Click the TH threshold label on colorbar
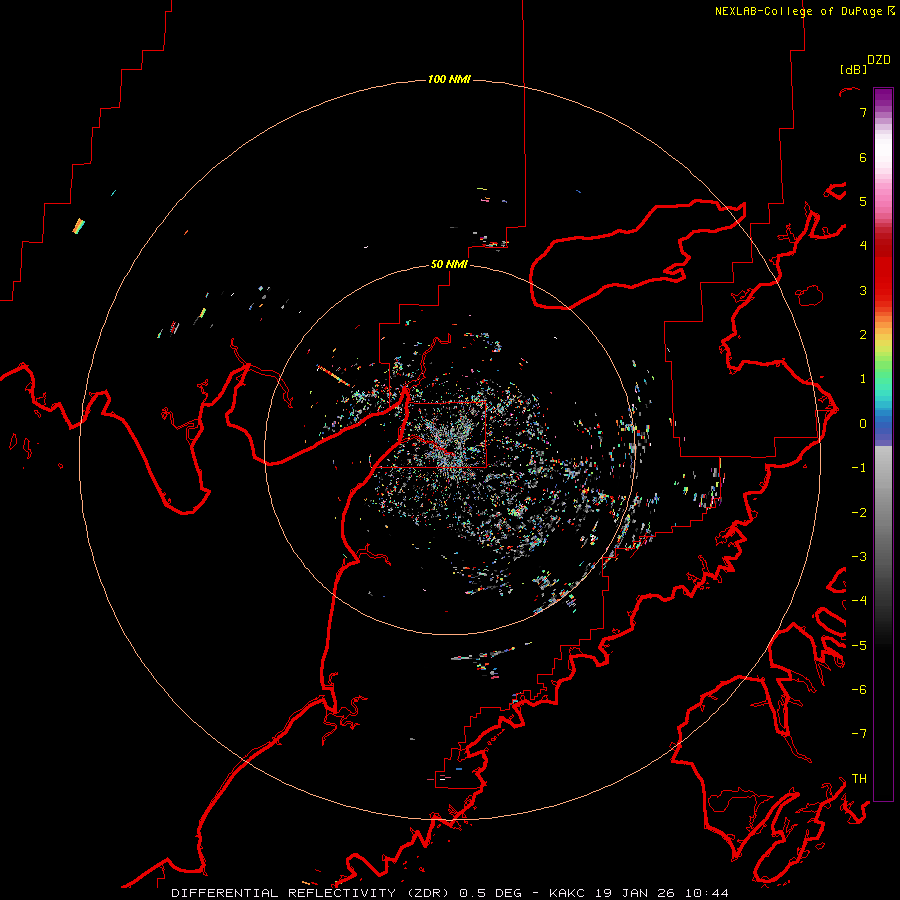 tap(859, 779)
